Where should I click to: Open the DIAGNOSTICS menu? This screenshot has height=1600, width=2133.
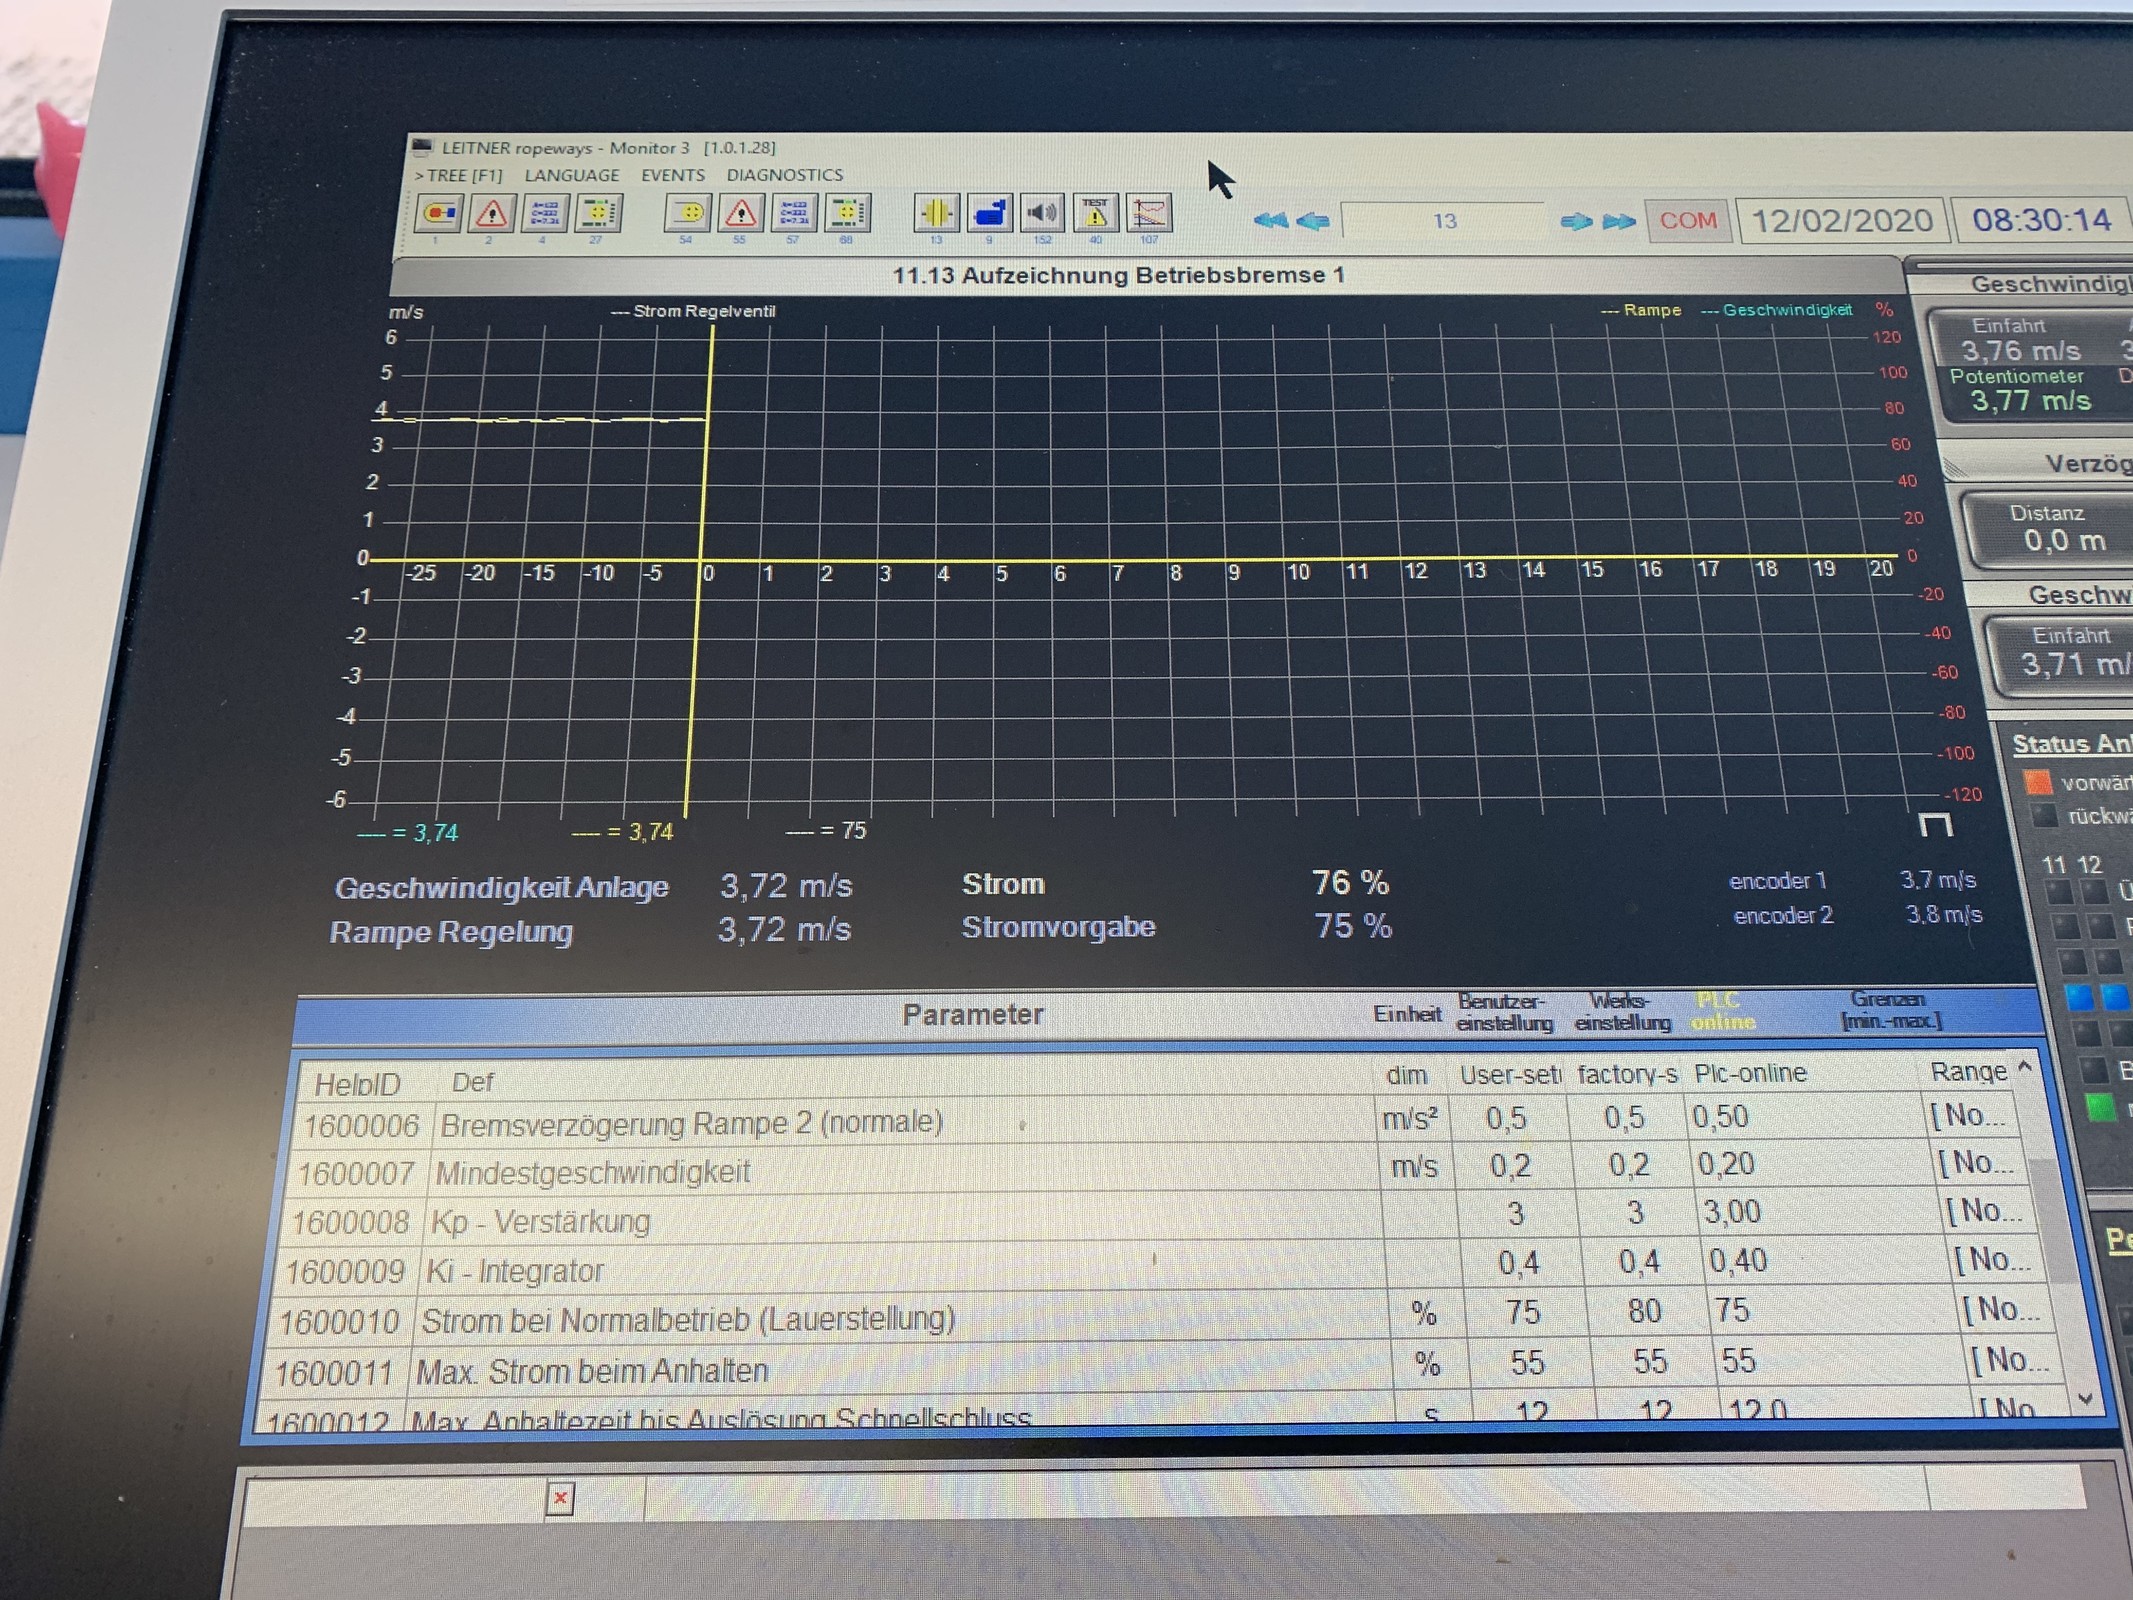pyautogui.click(x=784, y=175)
